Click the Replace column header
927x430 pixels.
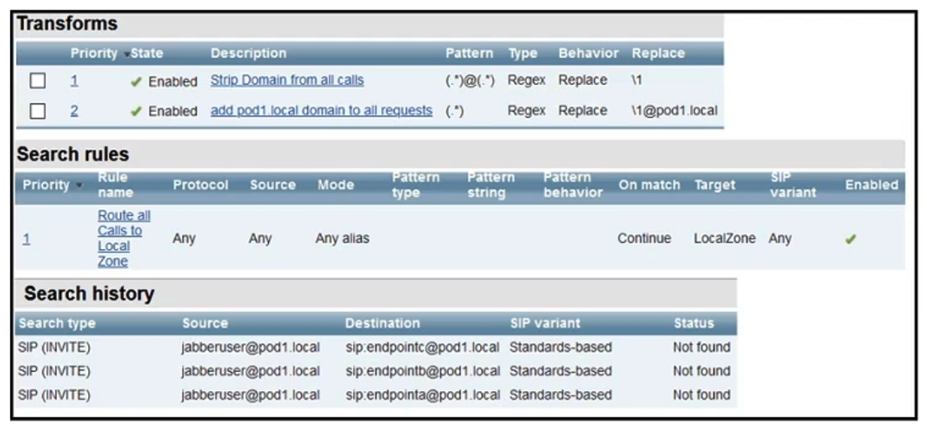pos(658,53)
